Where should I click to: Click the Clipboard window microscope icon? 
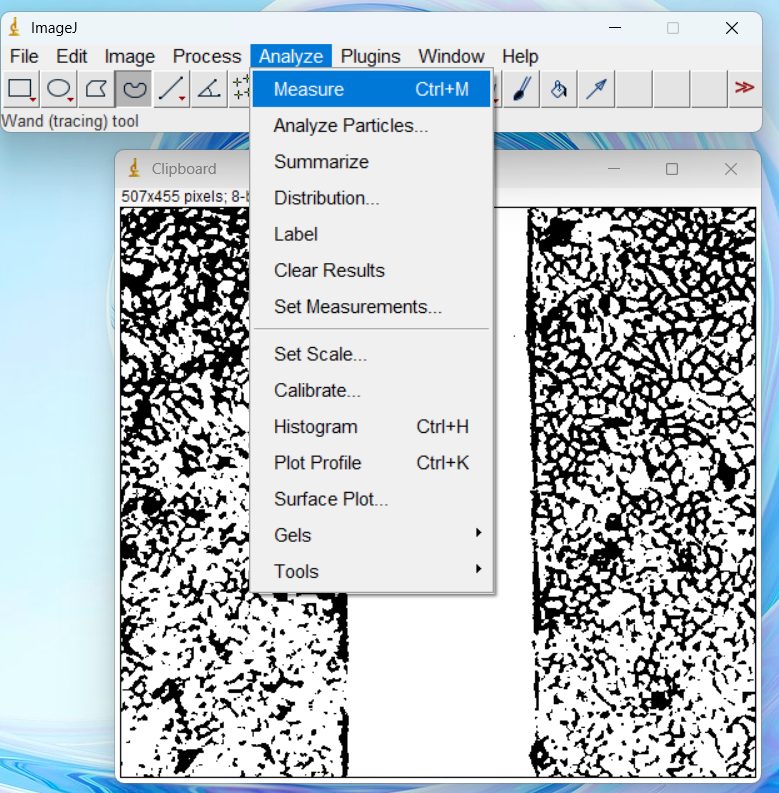pyautogui.click(x=134, y=168)
